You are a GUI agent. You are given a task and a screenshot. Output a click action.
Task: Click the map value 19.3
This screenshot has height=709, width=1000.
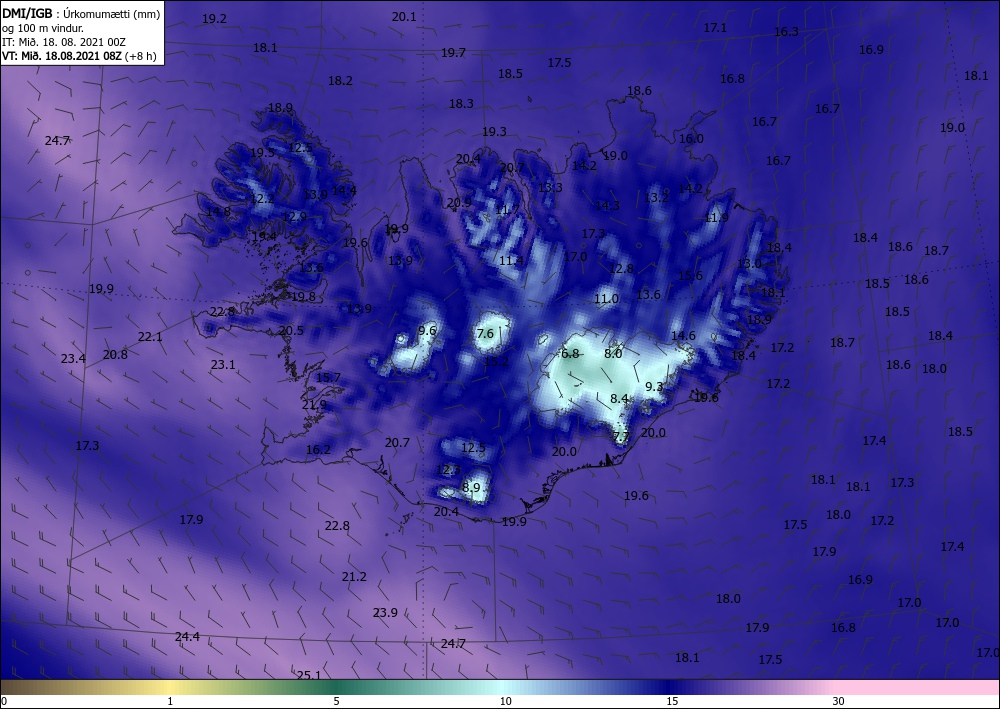click(x=494, y=131)
